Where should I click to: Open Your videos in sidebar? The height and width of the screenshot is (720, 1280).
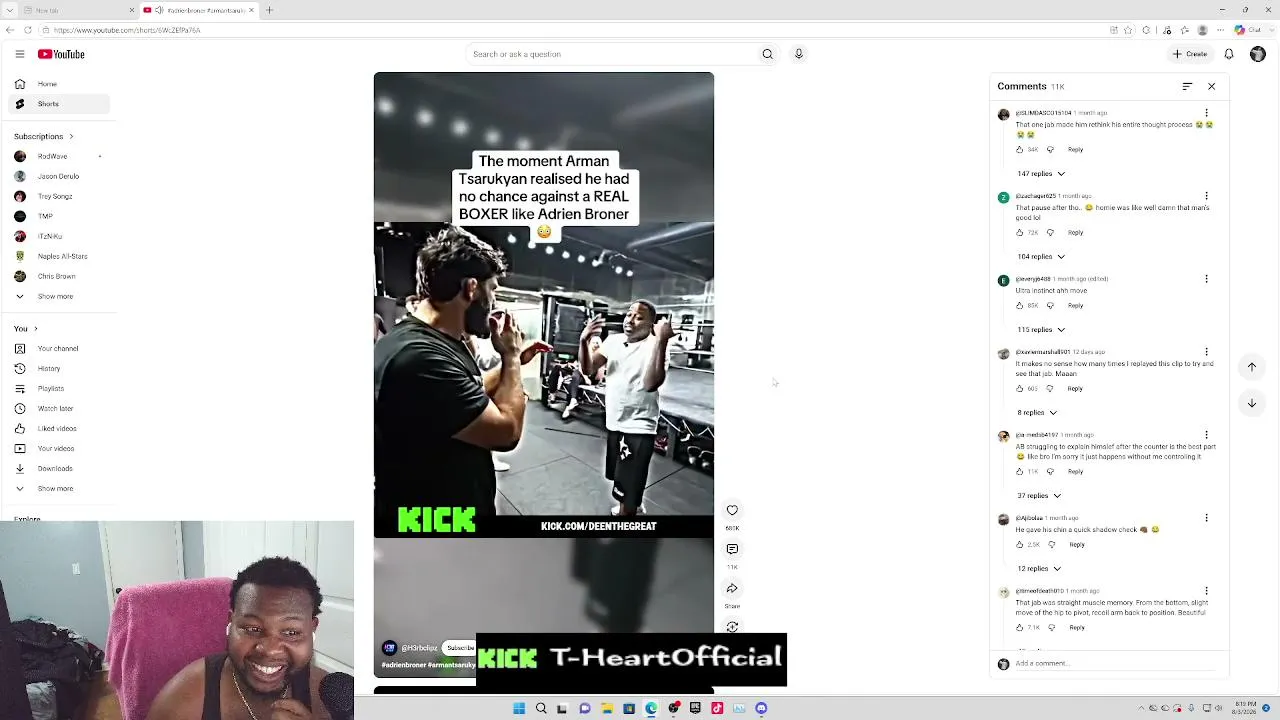[x=59, y=449]
